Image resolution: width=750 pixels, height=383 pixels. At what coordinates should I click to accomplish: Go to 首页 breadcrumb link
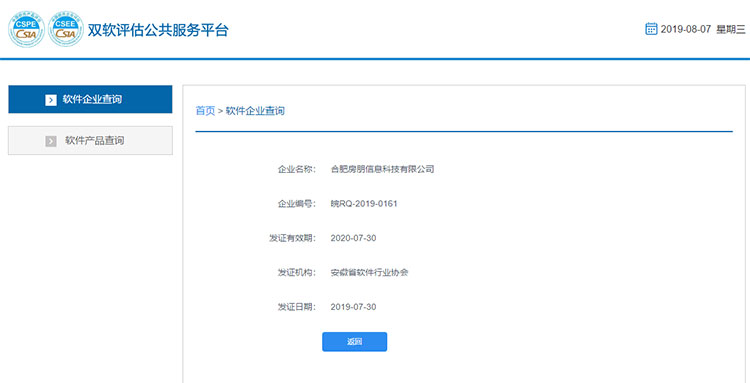(x=205, y=111)
